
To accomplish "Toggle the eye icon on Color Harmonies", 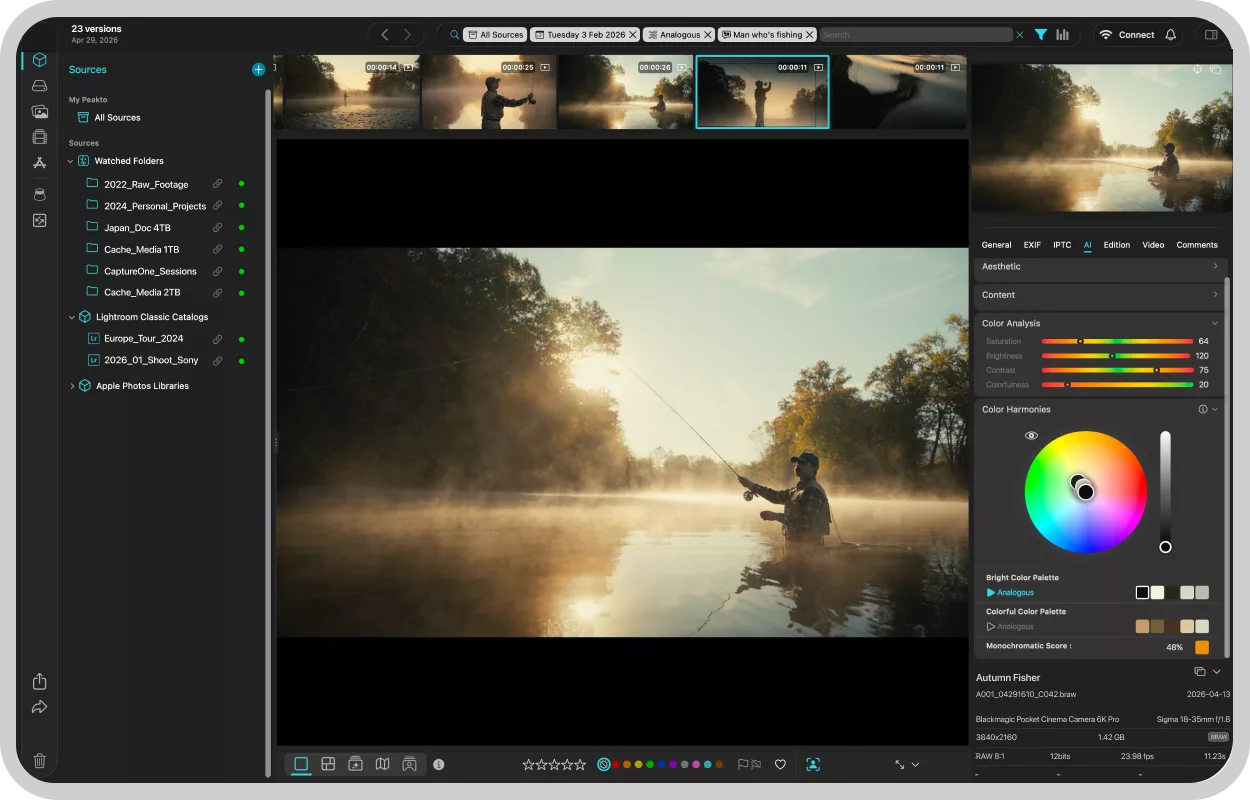I will [x=1031, y=436].
